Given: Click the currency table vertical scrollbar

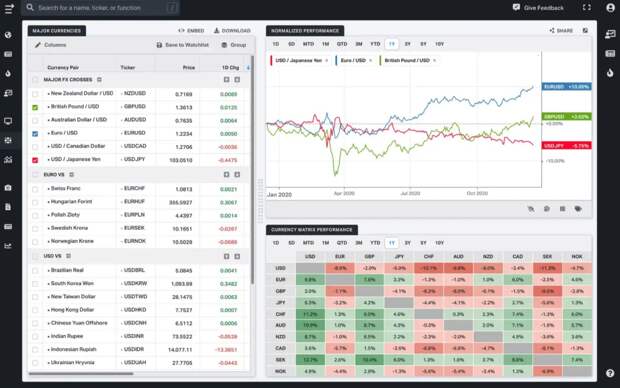Looking at the screenshot, I should 252,170.
